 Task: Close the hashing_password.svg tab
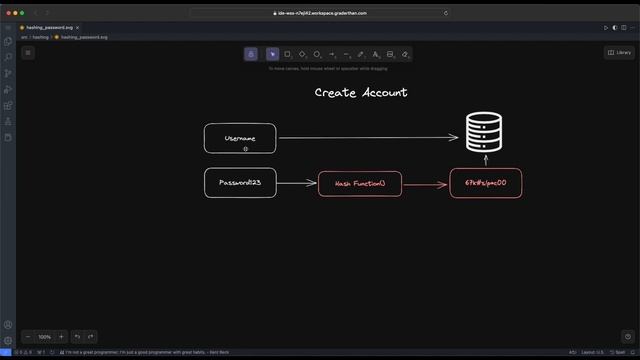pyautogui.click(x=77, y=27)
